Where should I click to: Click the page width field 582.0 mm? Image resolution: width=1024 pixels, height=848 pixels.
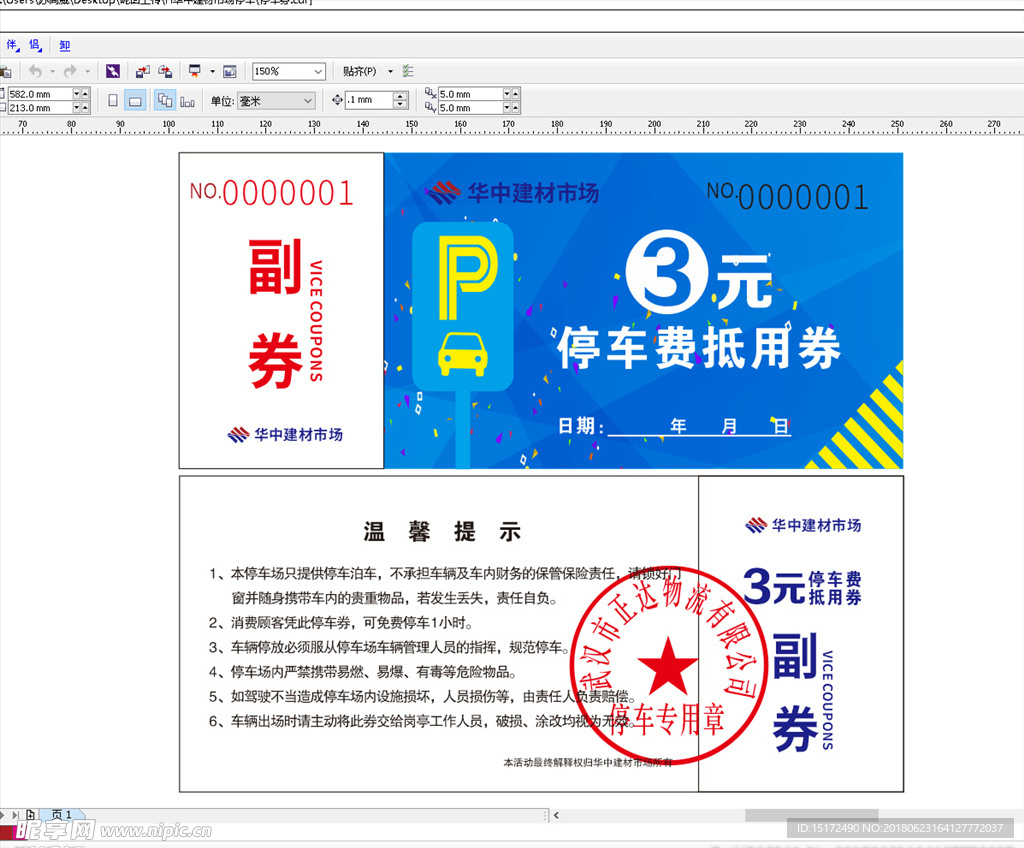point(40,94)
